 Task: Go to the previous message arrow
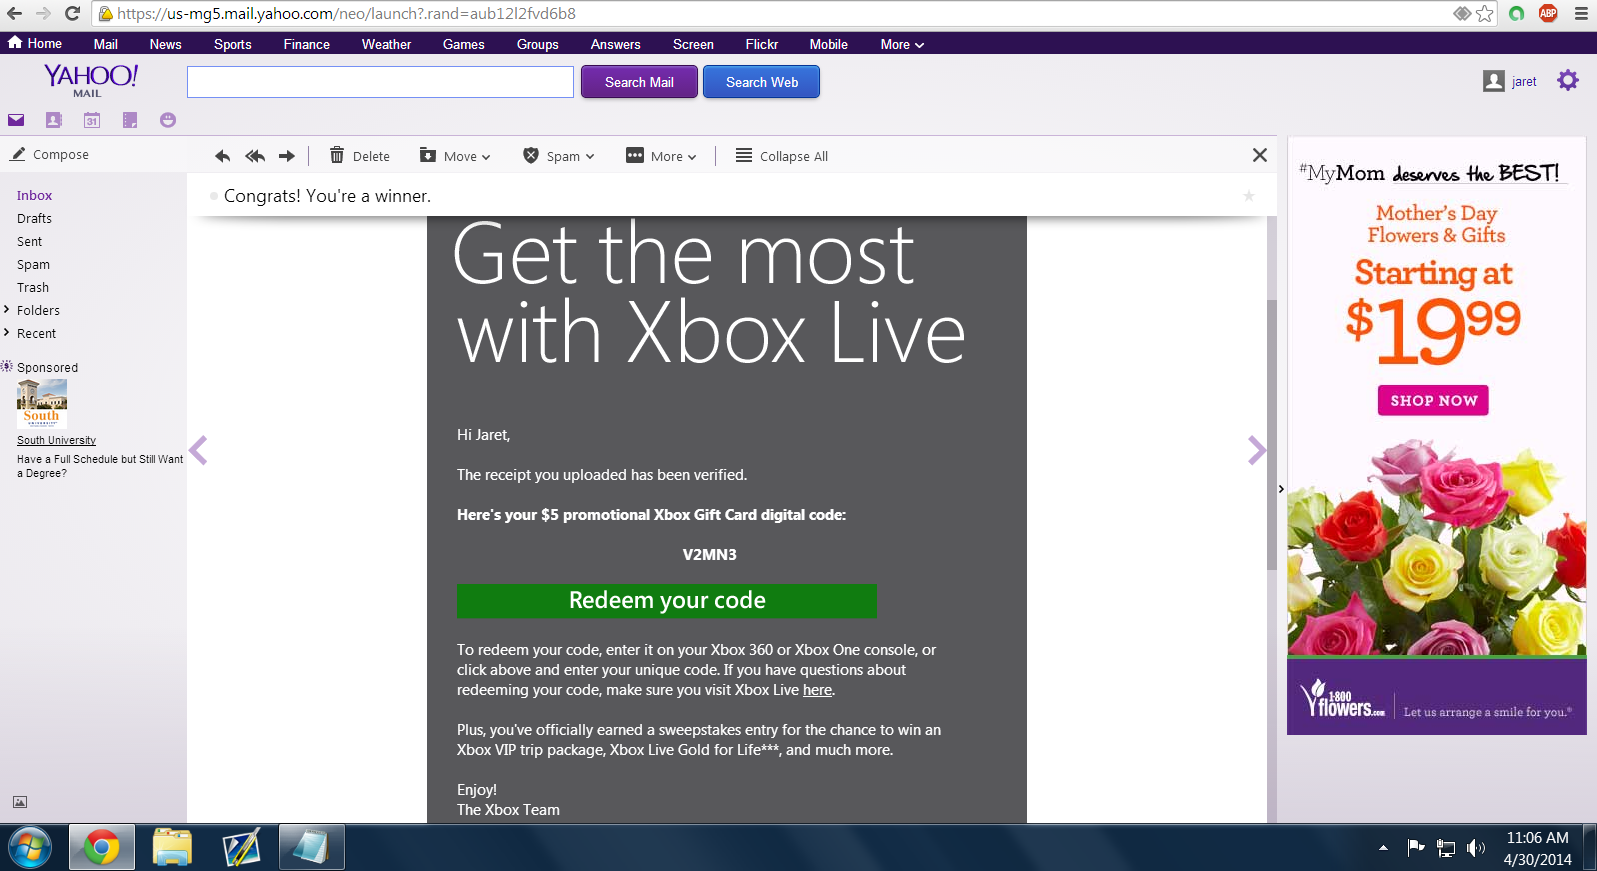click(198, 451)
